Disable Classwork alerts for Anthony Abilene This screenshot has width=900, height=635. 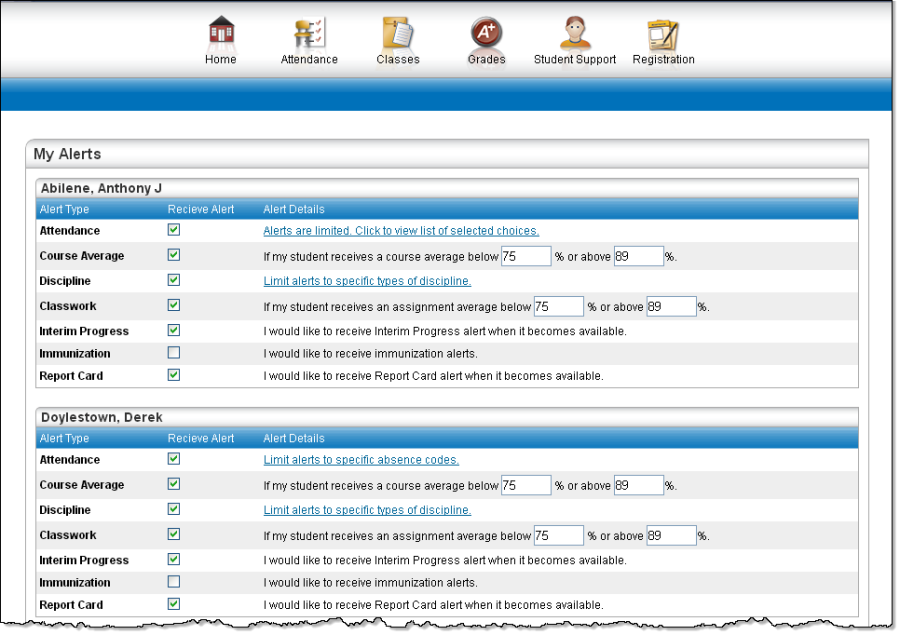pos(175,306)
